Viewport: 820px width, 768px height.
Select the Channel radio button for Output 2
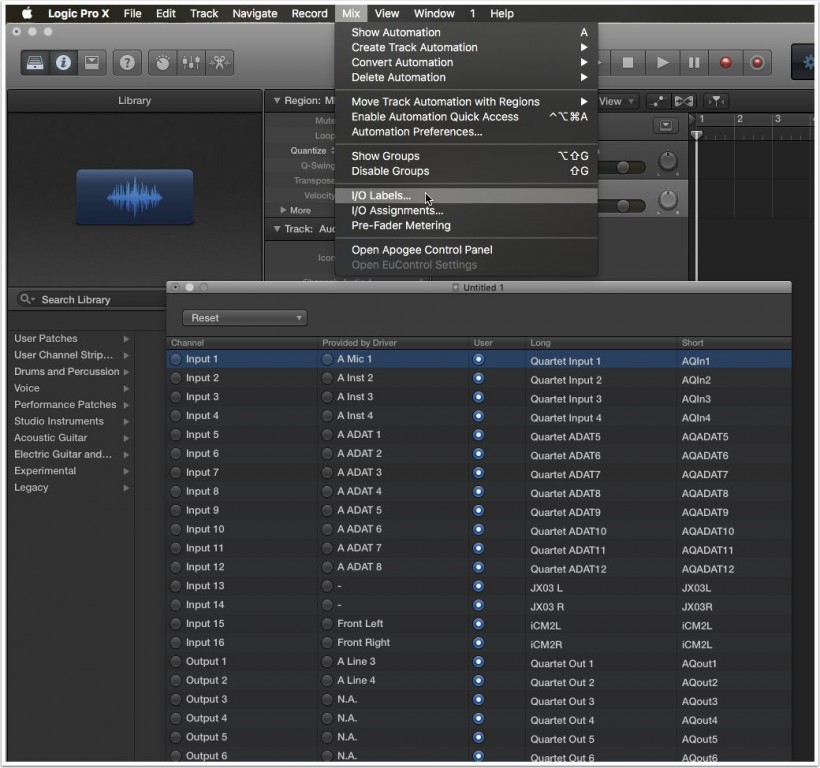[x=176, y=680]
